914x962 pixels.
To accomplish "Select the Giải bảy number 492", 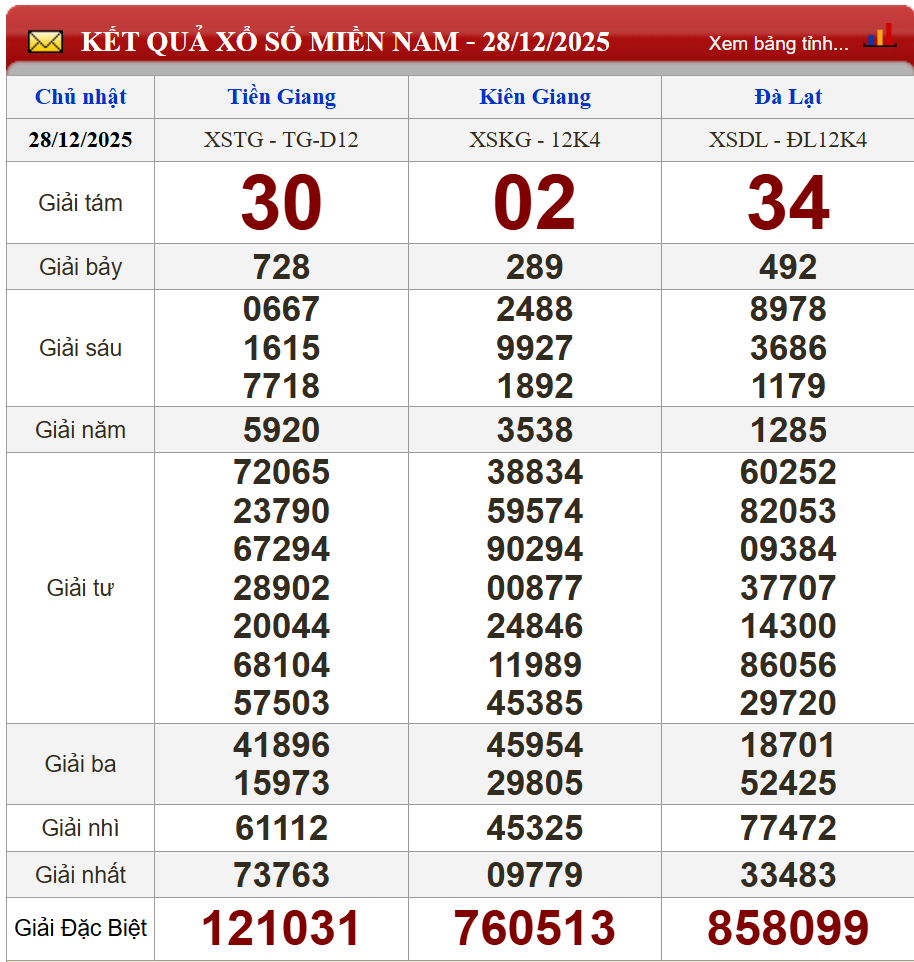I will pos(788,267).
